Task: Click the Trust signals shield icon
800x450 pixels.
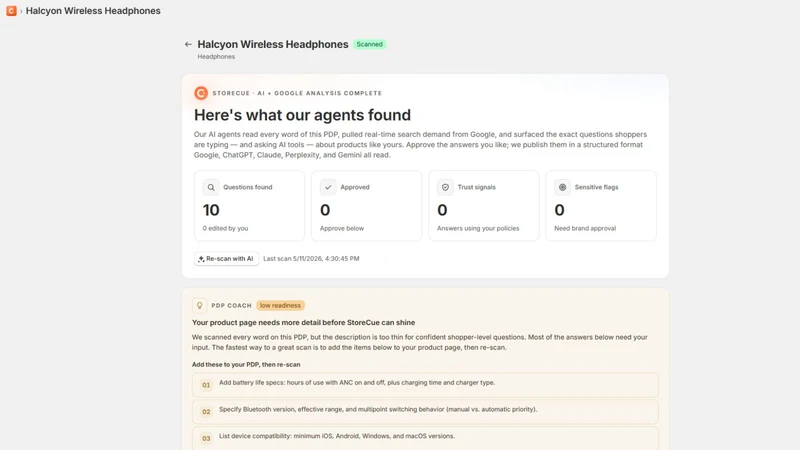Action: [445, 187]
